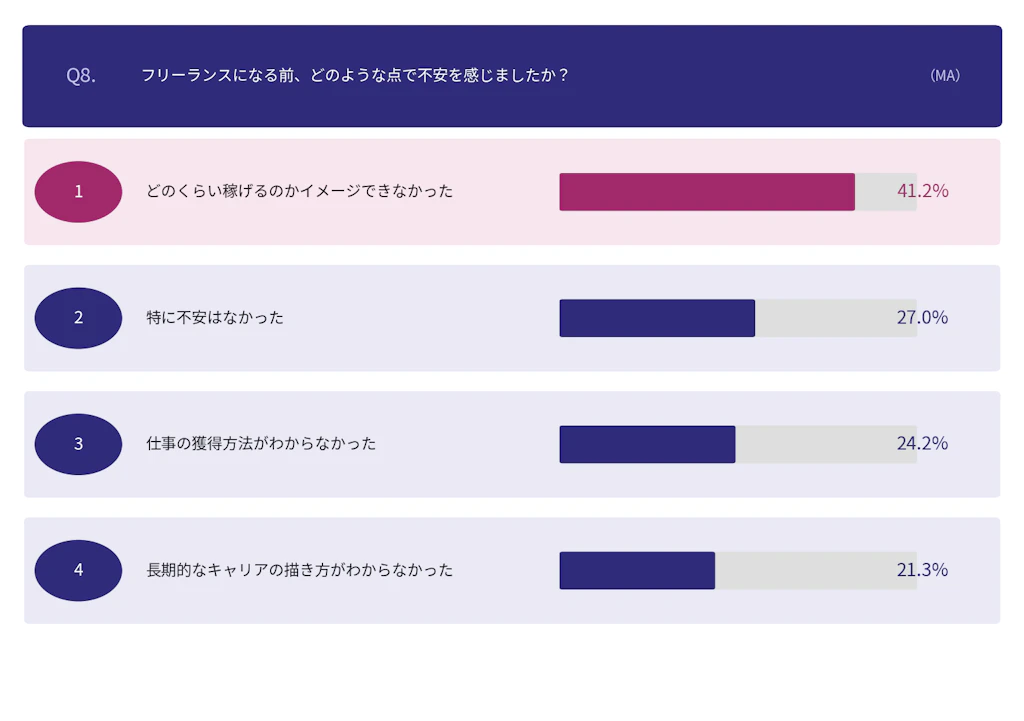The image size is (1024, 721).
Task: Click the navy 27.0% progress bar
Action: [657, 318]
